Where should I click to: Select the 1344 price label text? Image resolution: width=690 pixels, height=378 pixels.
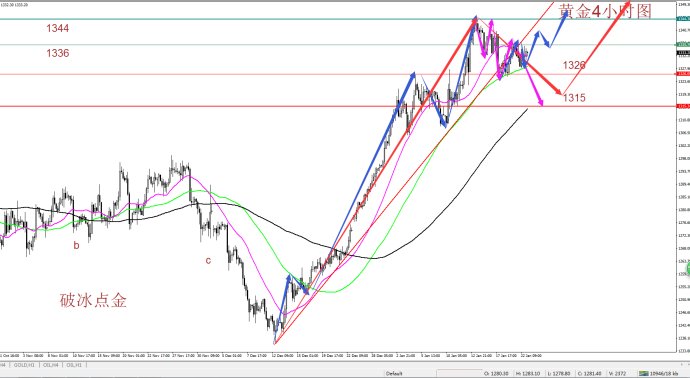click(x=58, y=29)
